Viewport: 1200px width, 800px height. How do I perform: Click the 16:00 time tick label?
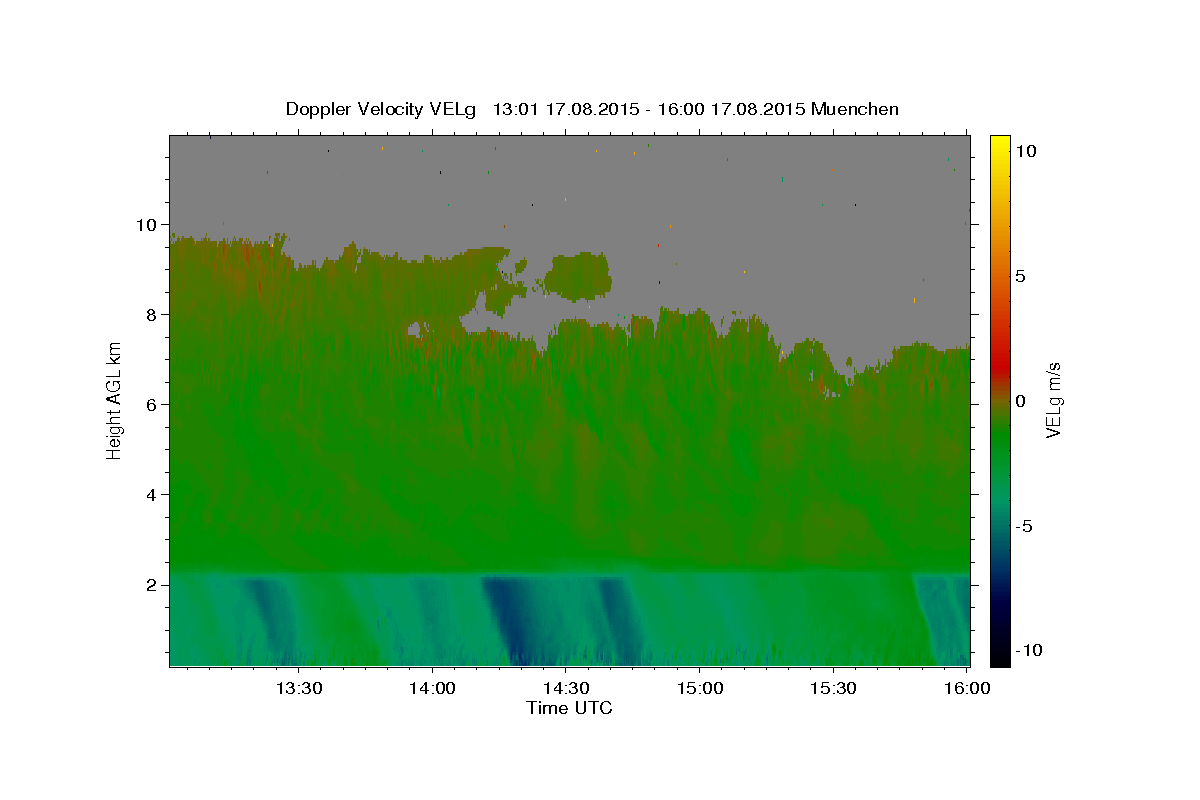coord(967,688)
